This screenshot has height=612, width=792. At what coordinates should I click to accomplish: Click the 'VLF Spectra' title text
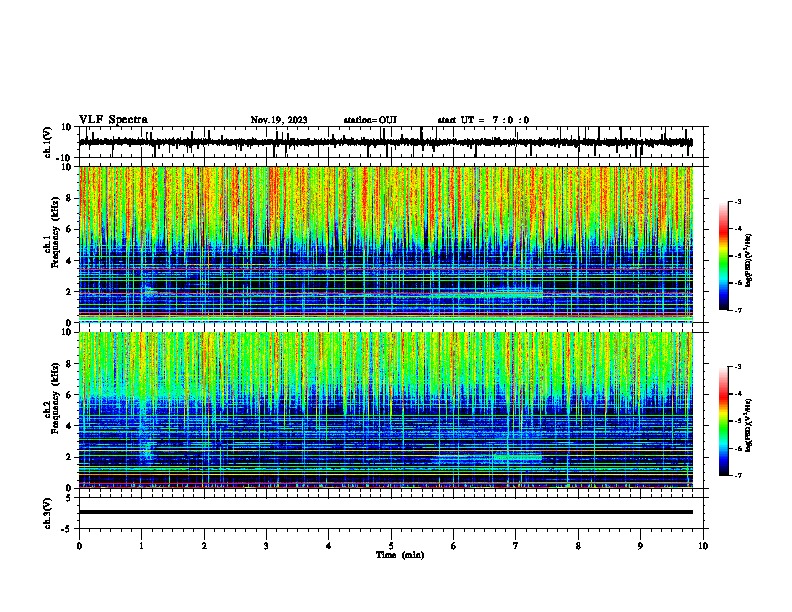(113, 120)
